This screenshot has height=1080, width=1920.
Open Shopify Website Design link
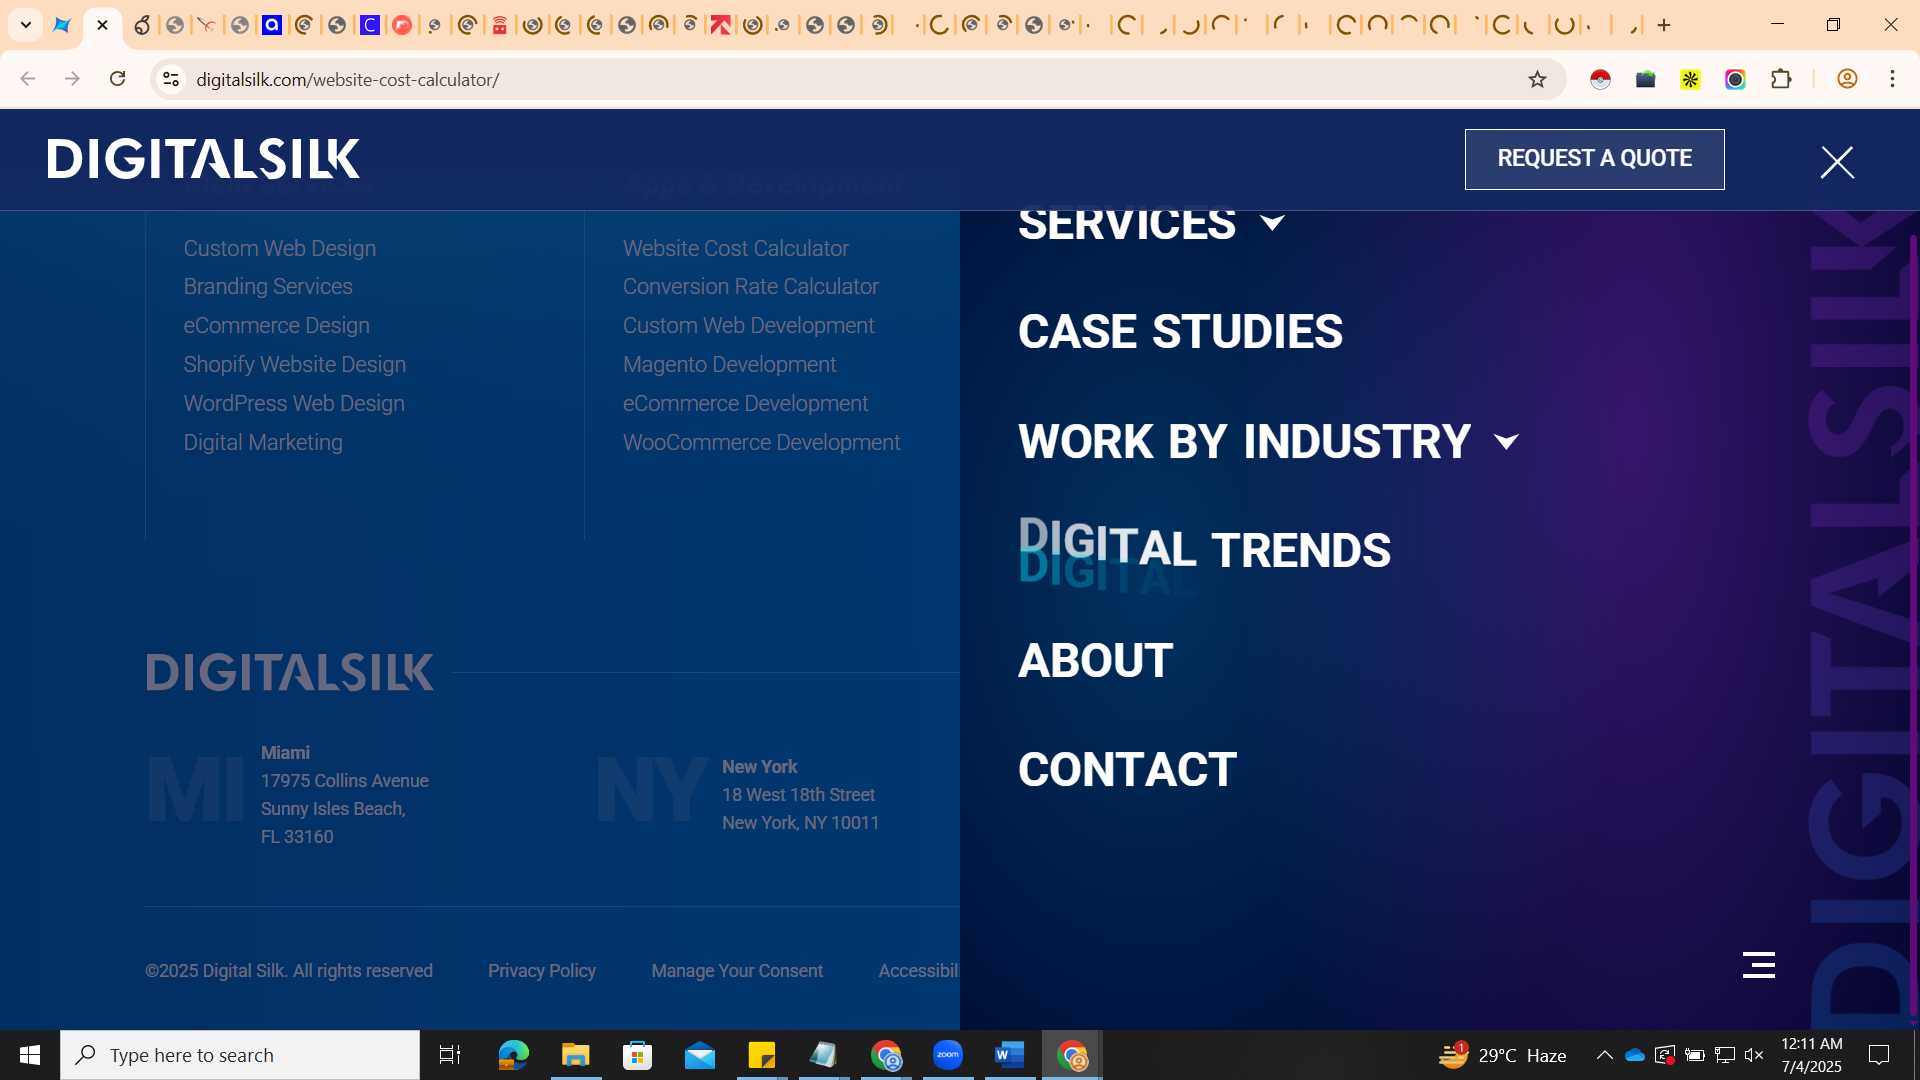coord(294,364)
